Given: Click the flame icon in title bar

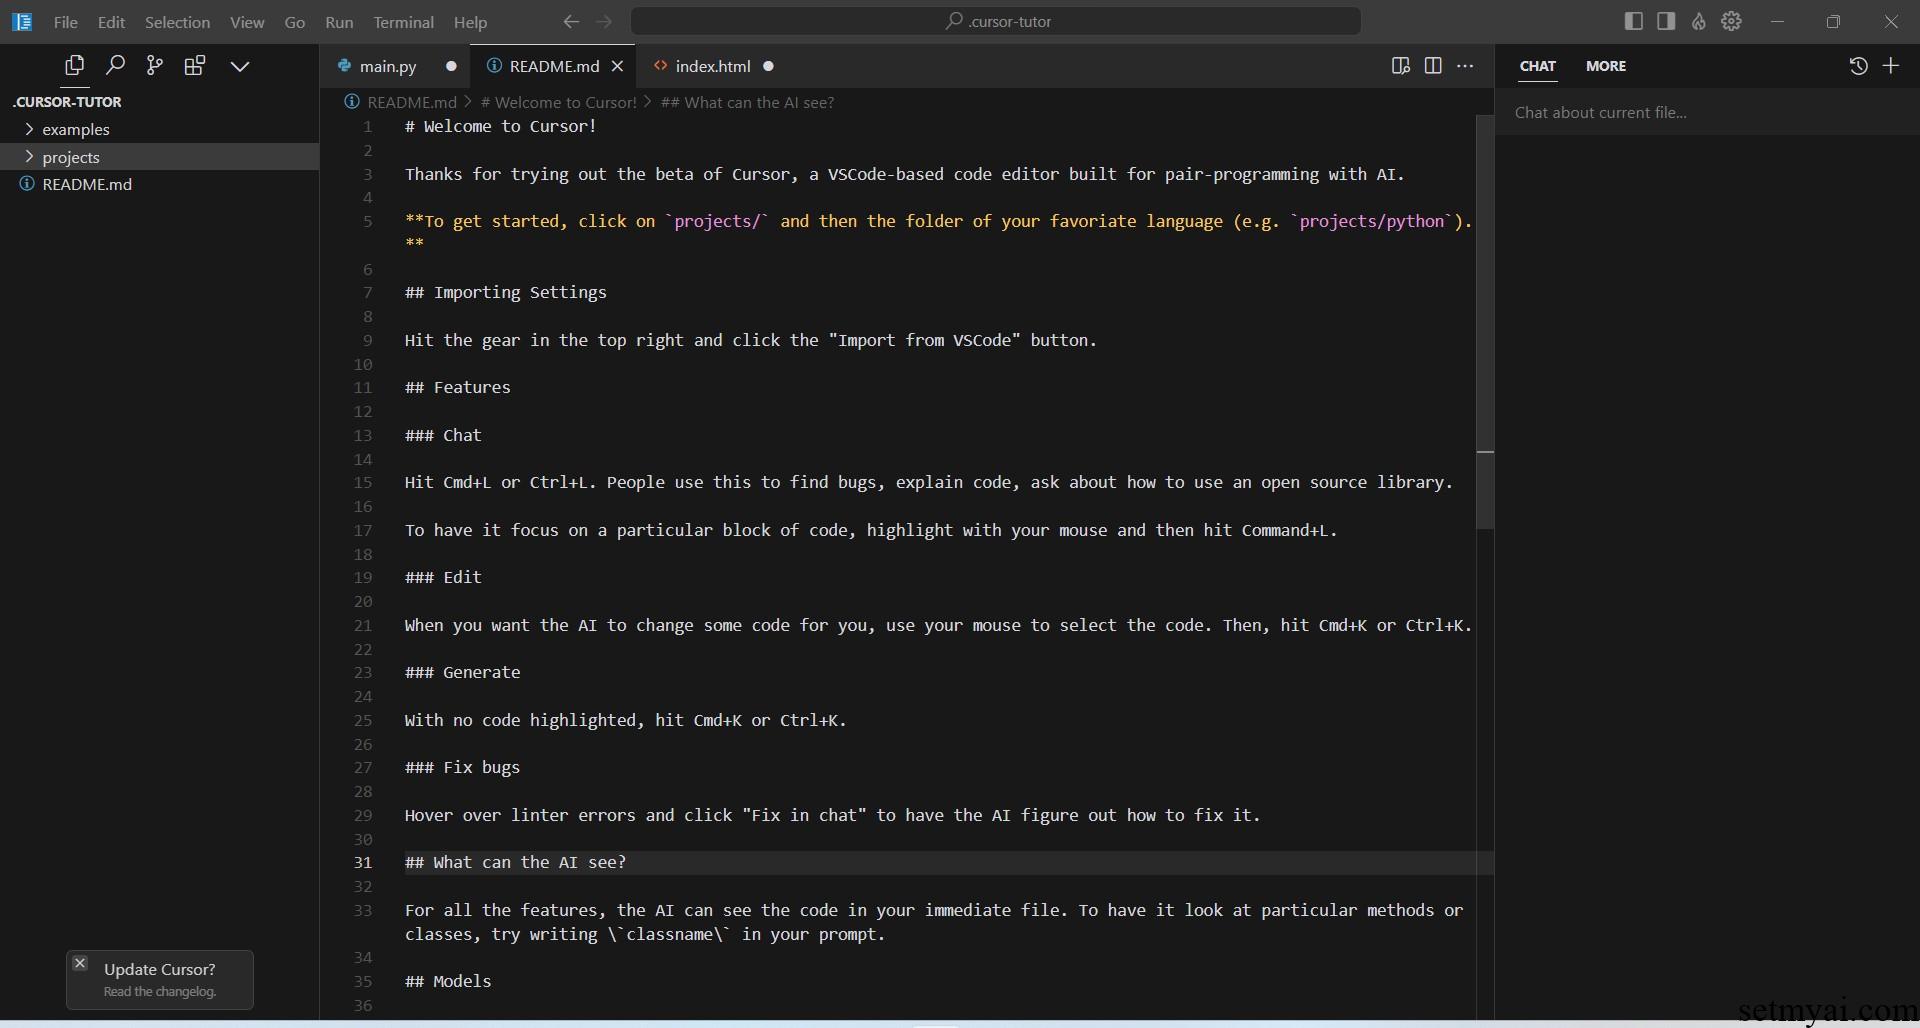Looking at the screenshot, I should [x=1698, y=21].
